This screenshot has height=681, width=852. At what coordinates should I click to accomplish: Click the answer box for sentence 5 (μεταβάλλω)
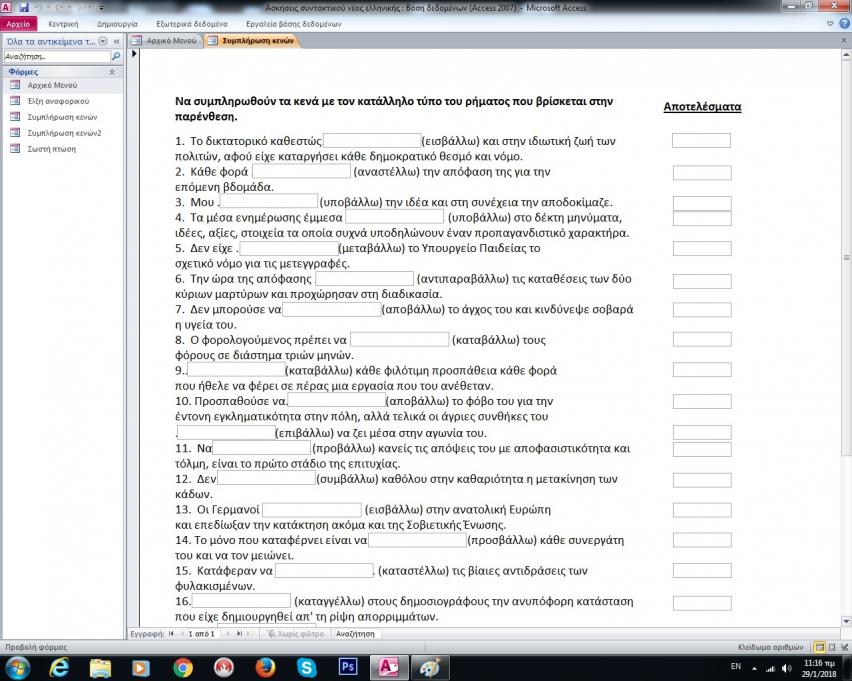pyautogui.click(x=289, y=248)
